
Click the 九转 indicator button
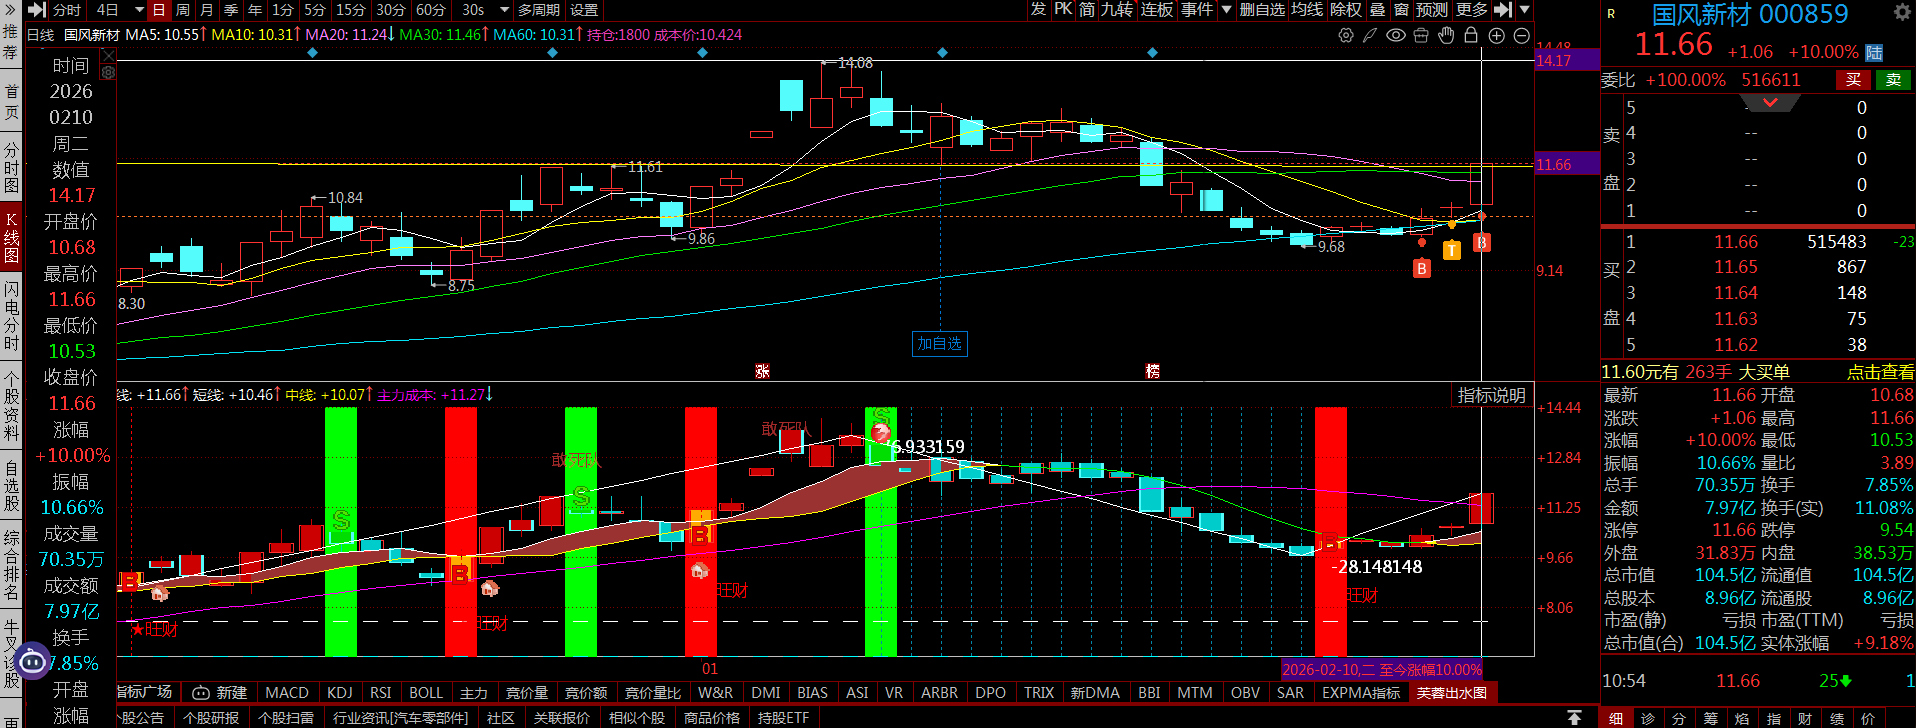click(x=1117, y=10)
